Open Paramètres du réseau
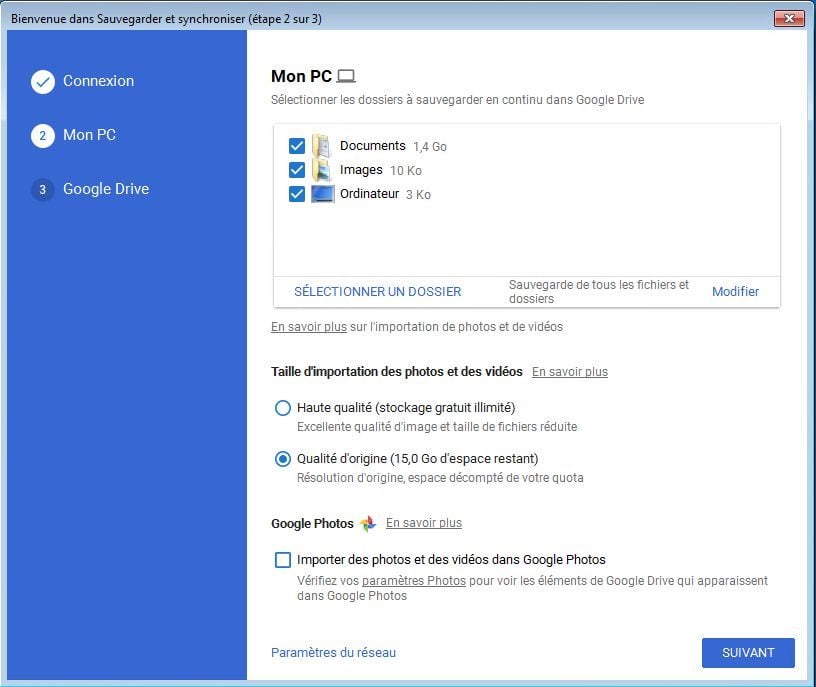This screenshot has width=816, height=687. pos(333,653)
